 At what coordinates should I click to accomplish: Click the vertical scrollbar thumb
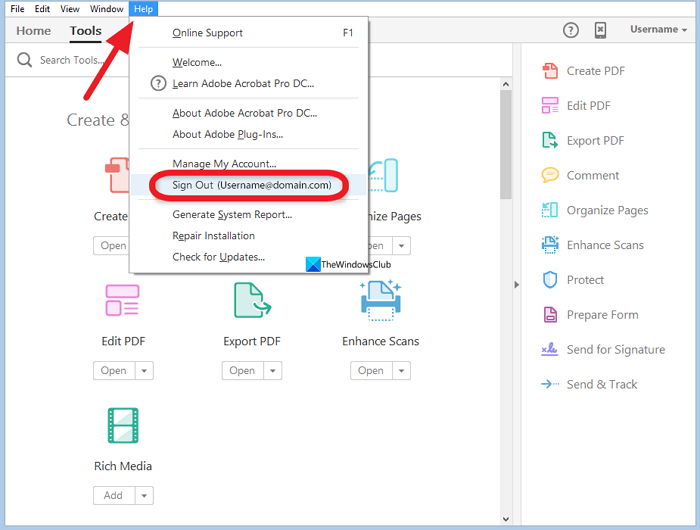(505, 145)
